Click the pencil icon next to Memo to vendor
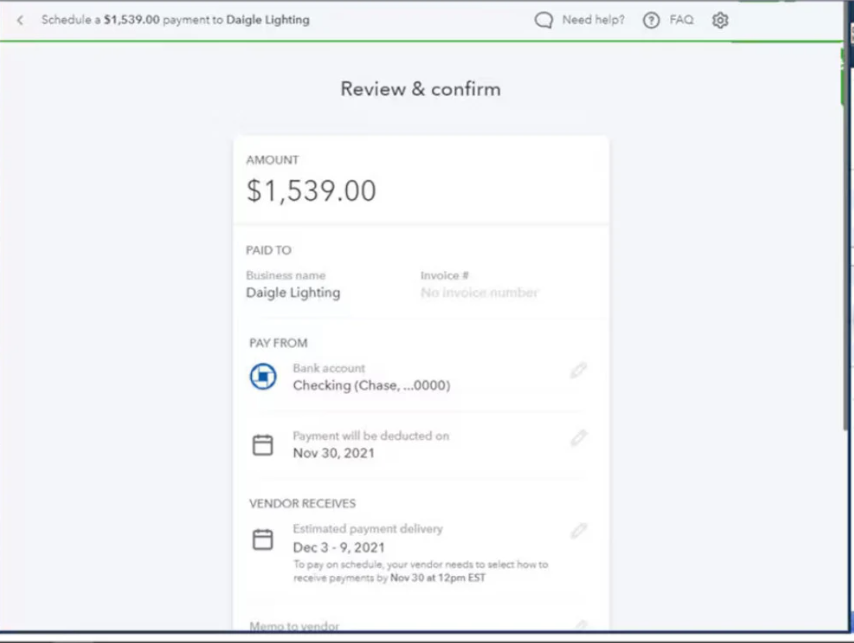 coord(578,625)
